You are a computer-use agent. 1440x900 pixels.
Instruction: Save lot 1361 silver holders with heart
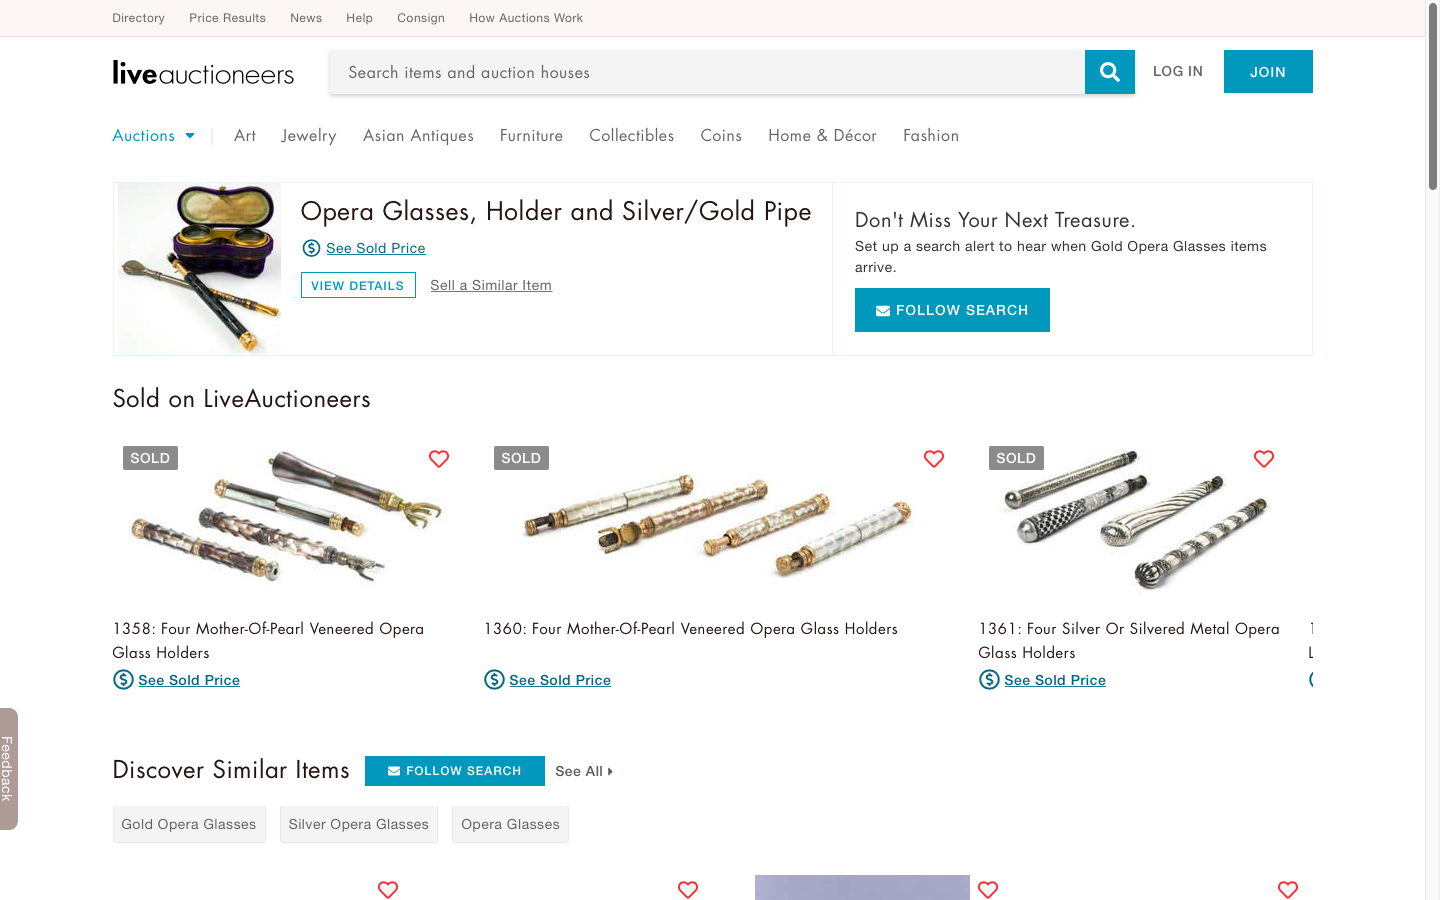(1264, 459)
